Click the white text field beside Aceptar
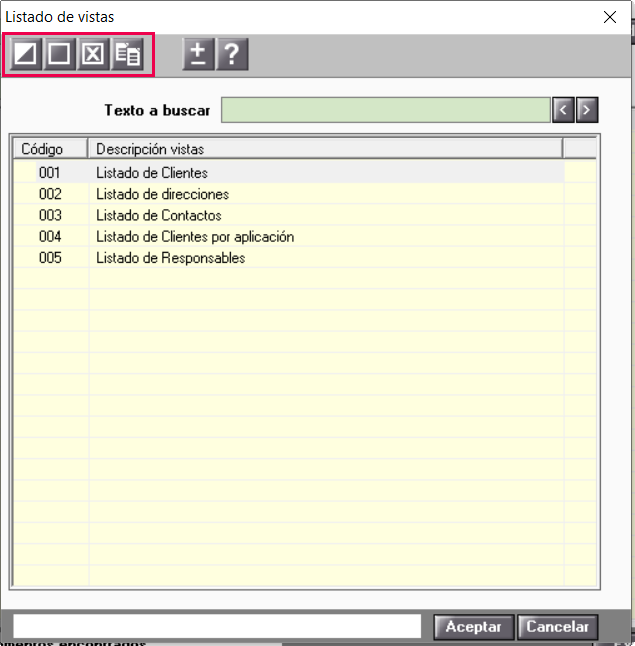The height and width of the screenshot is (646, 635). pyautogui.click(x=217, y=626)
